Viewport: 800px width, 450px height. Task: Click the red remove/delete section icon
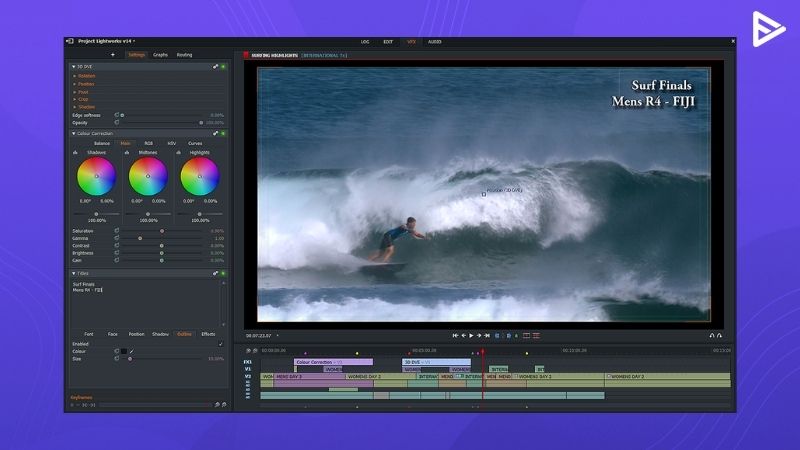536,336
